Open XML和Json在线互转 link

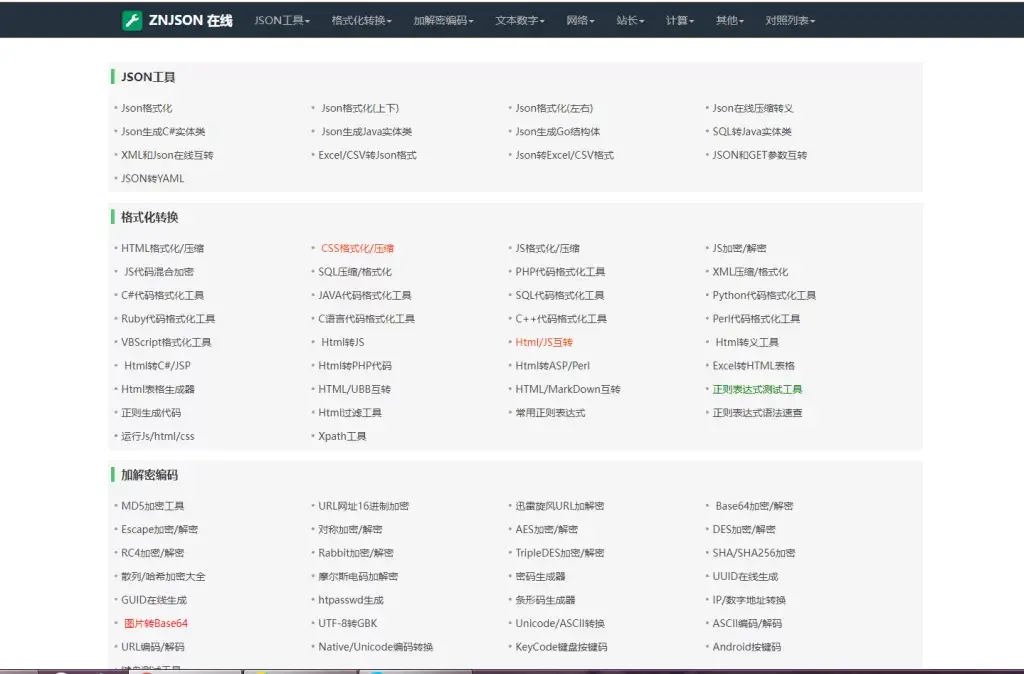tap(167, 155)
